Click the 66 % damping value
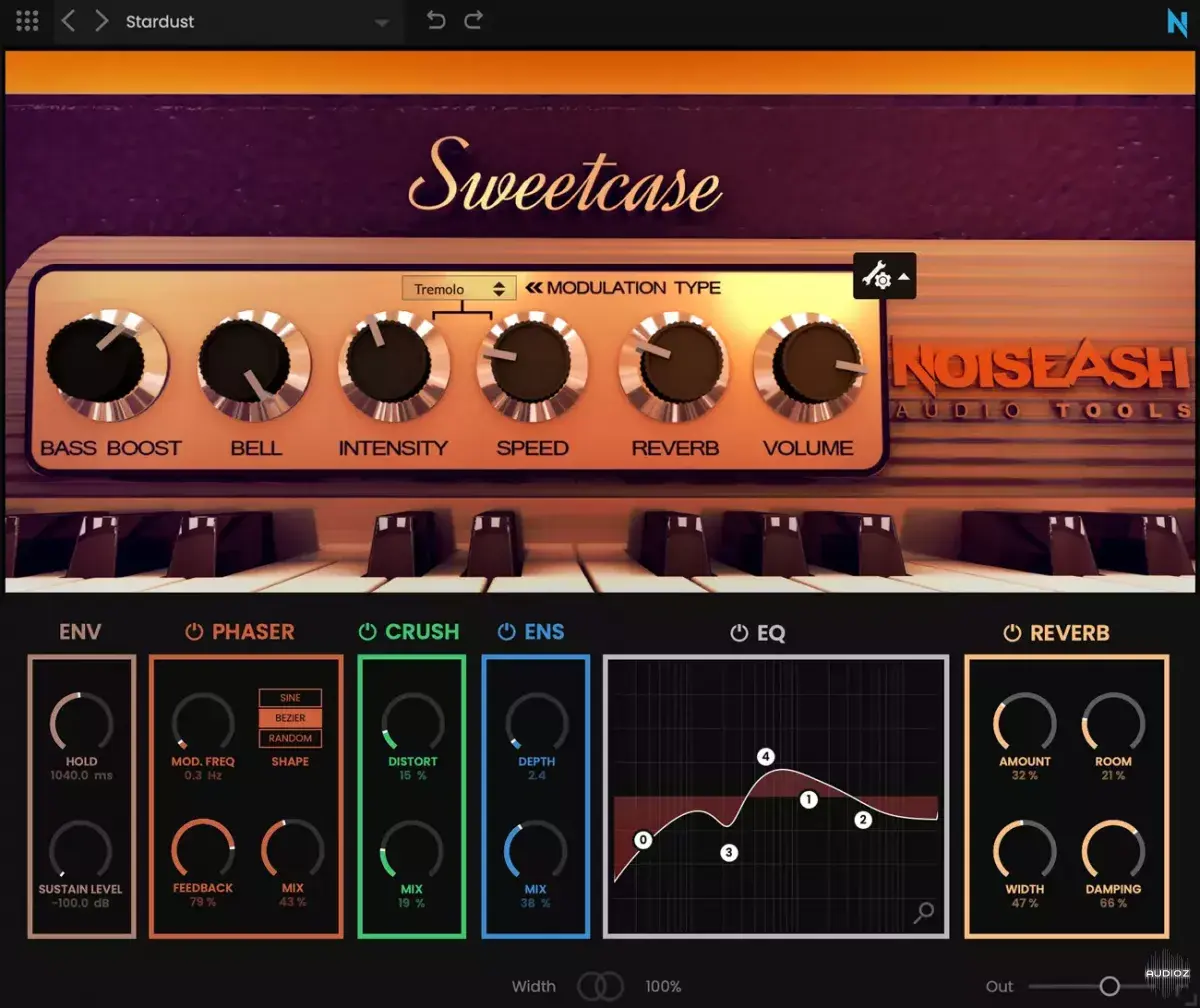Screen dimensions: 1200x1008 (1113, 903)
